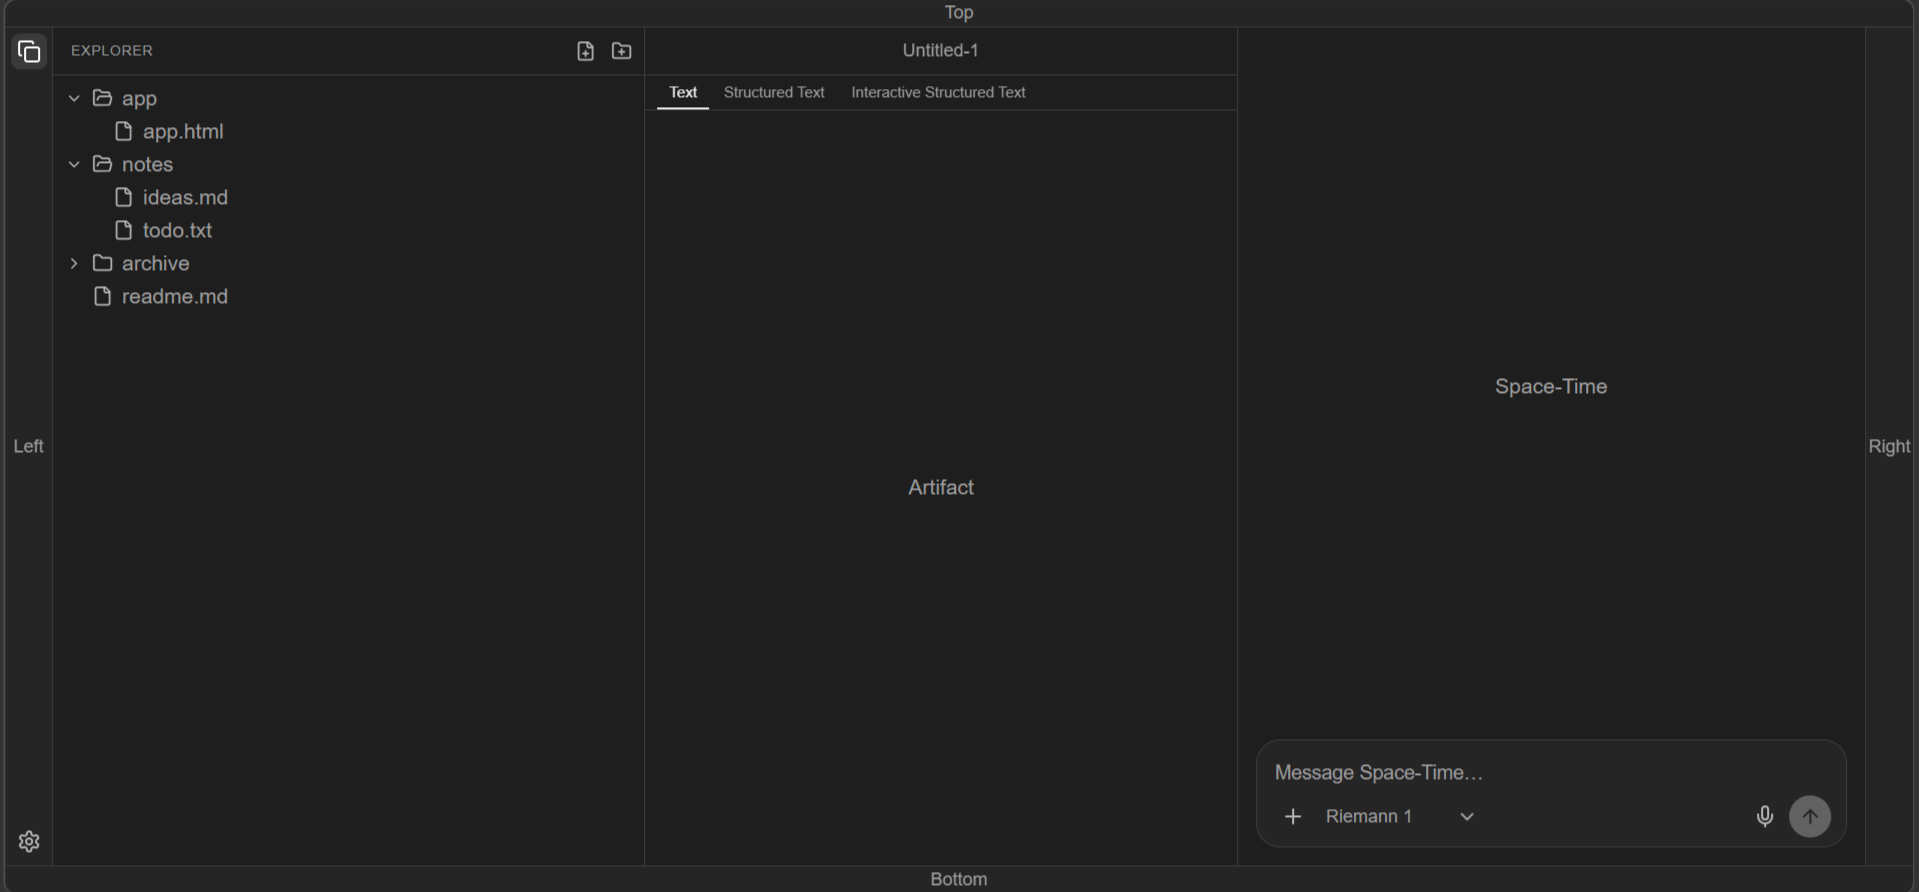
Task: Toggle the Top panel edge
Action: click(959, 12)
